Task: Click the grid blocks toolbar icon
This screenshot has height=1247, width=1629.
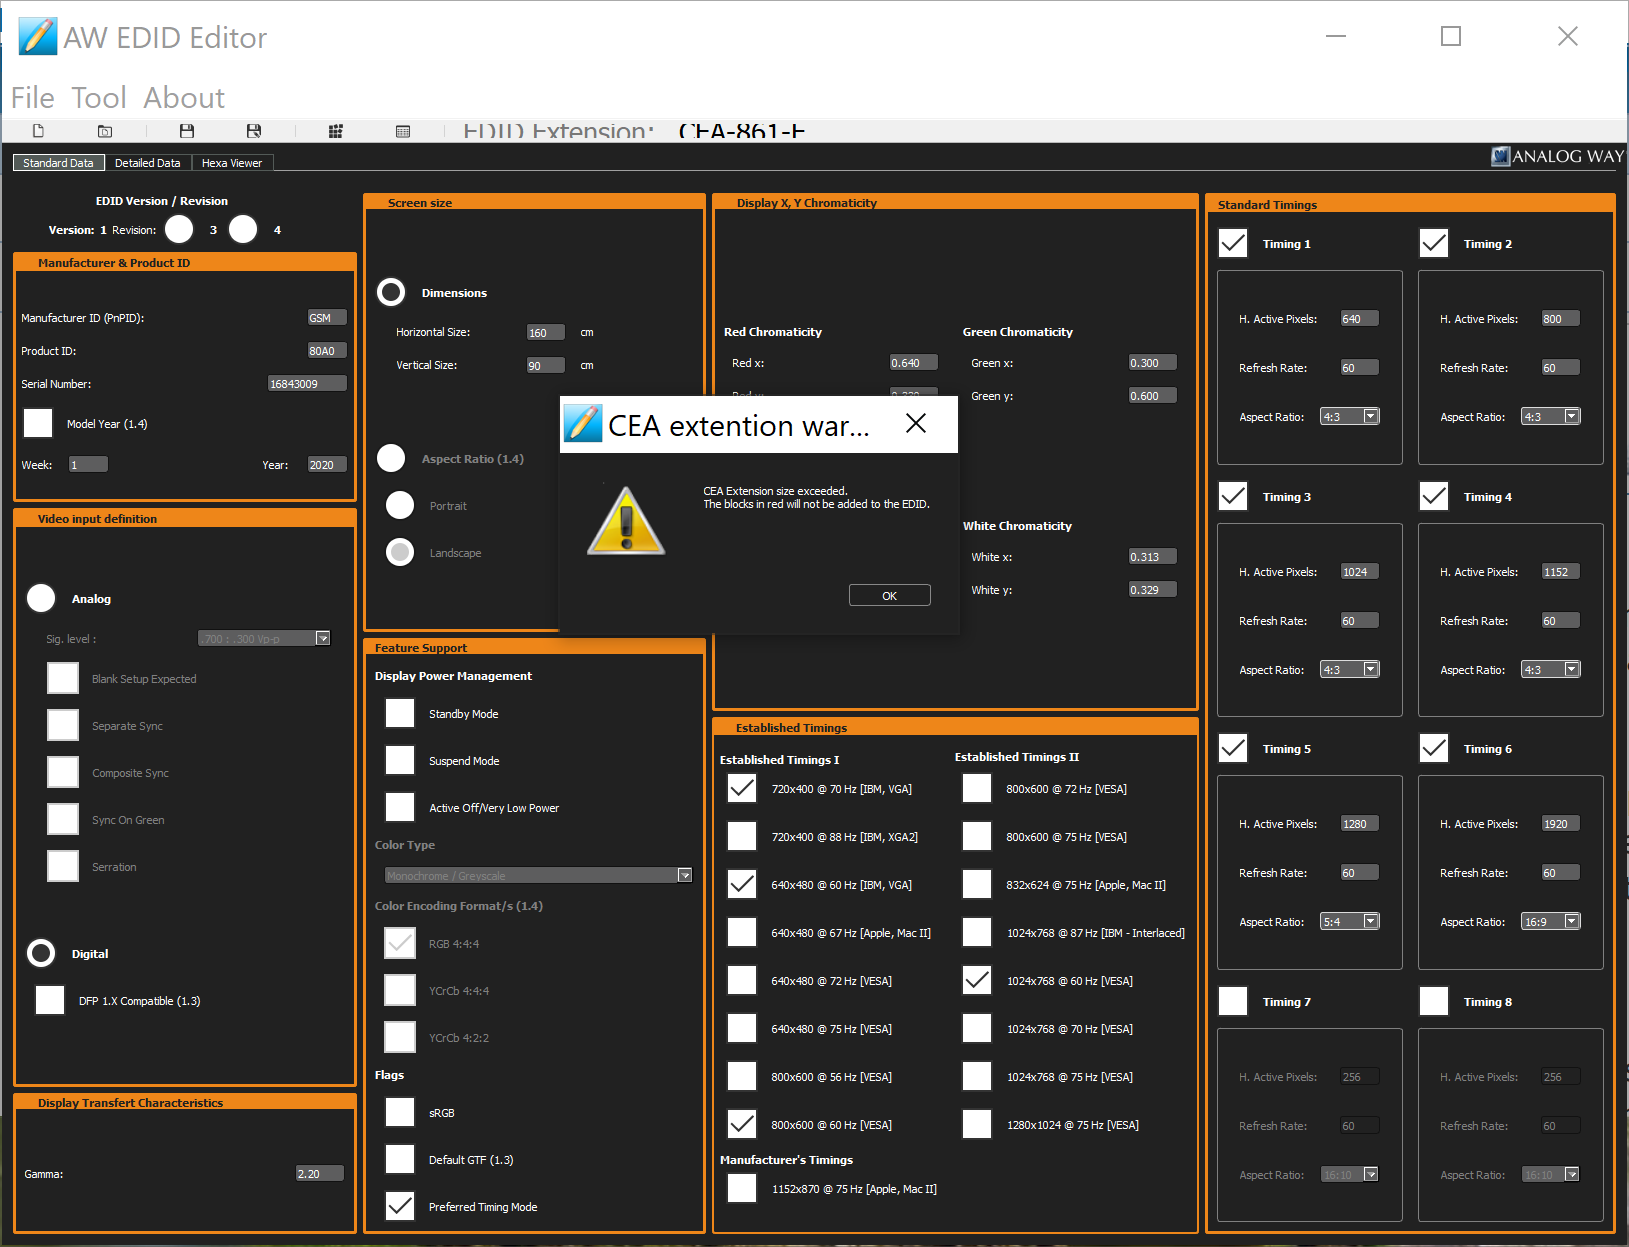Action: pos(336,131)
